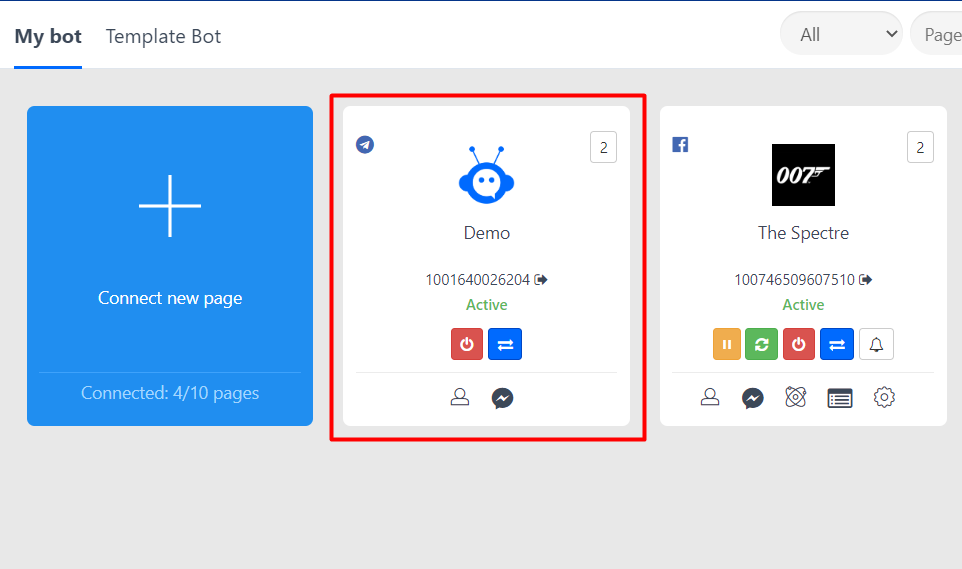Click the atom-shaped icon on The Spectre card
The height and width of the screenshot is (569, 962).
click(796, 398)
